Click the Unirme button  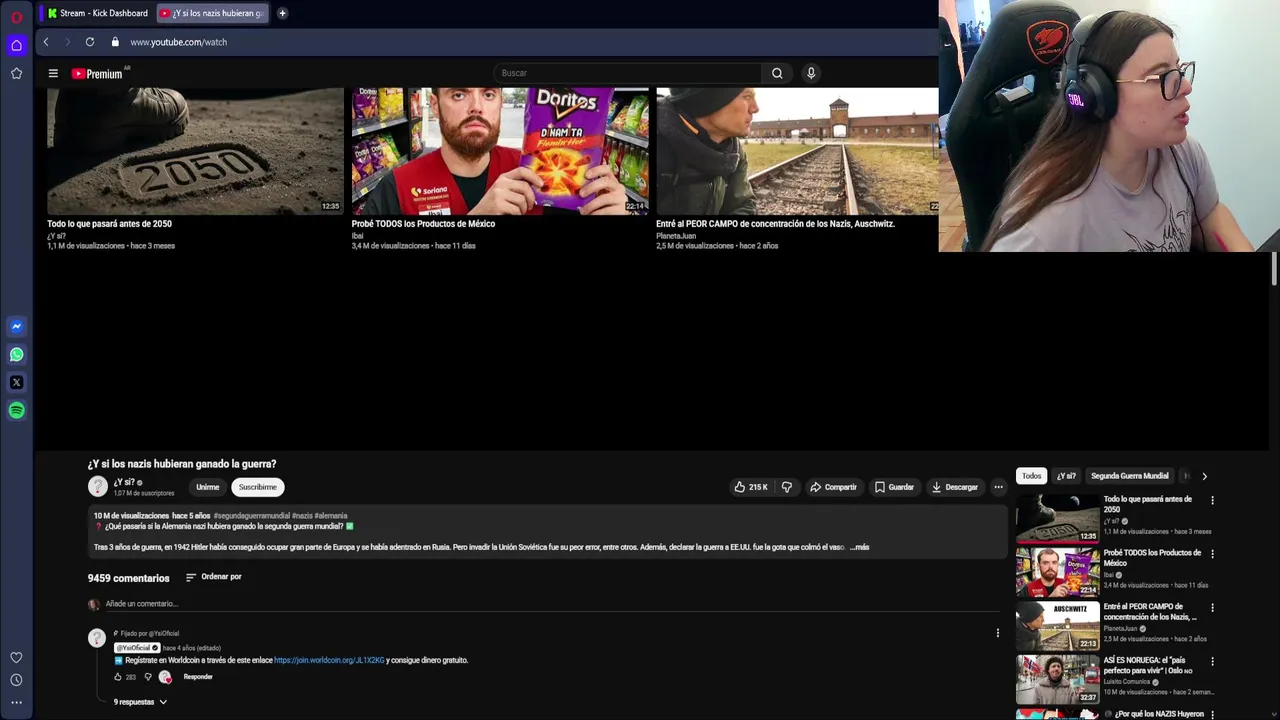pyautogui.click(x=207, y=487)
